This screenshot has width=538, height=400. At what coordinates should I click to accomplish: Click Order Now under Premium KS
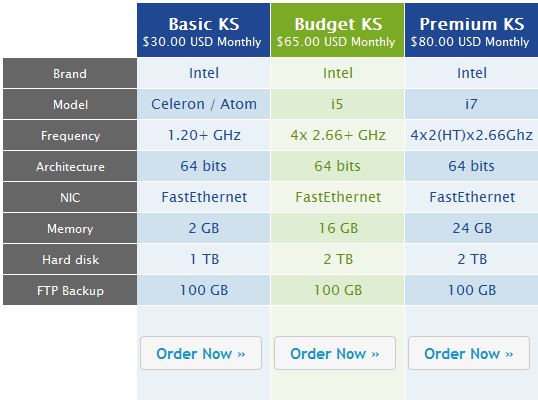(469, 353)
